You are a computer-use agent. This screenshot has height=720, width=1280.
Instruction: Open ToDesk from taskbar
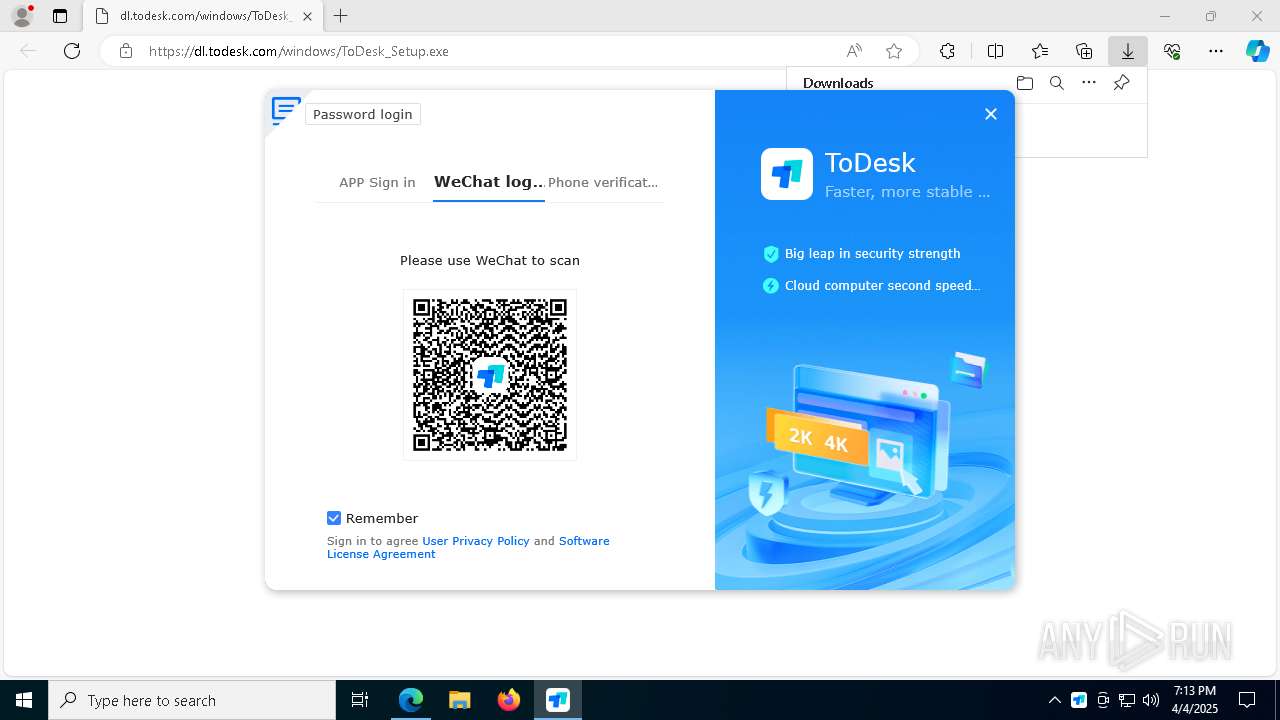[x=557, y=700]
